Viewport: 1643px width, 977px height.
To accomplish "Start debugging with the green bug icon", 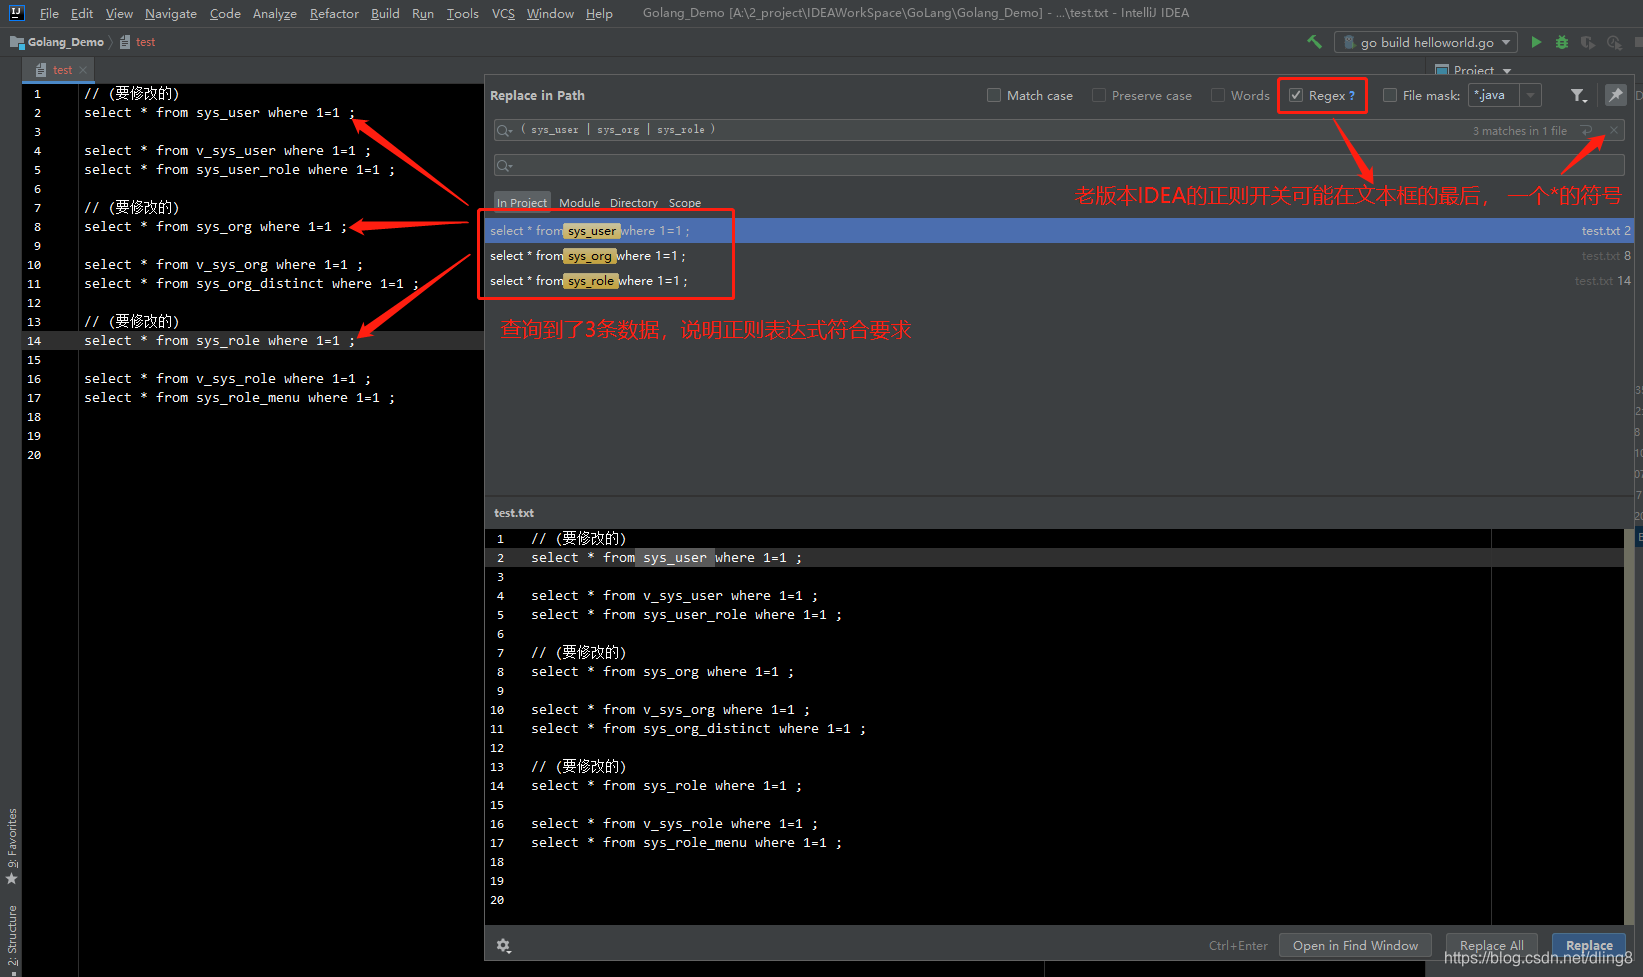I will [1562, 42].
